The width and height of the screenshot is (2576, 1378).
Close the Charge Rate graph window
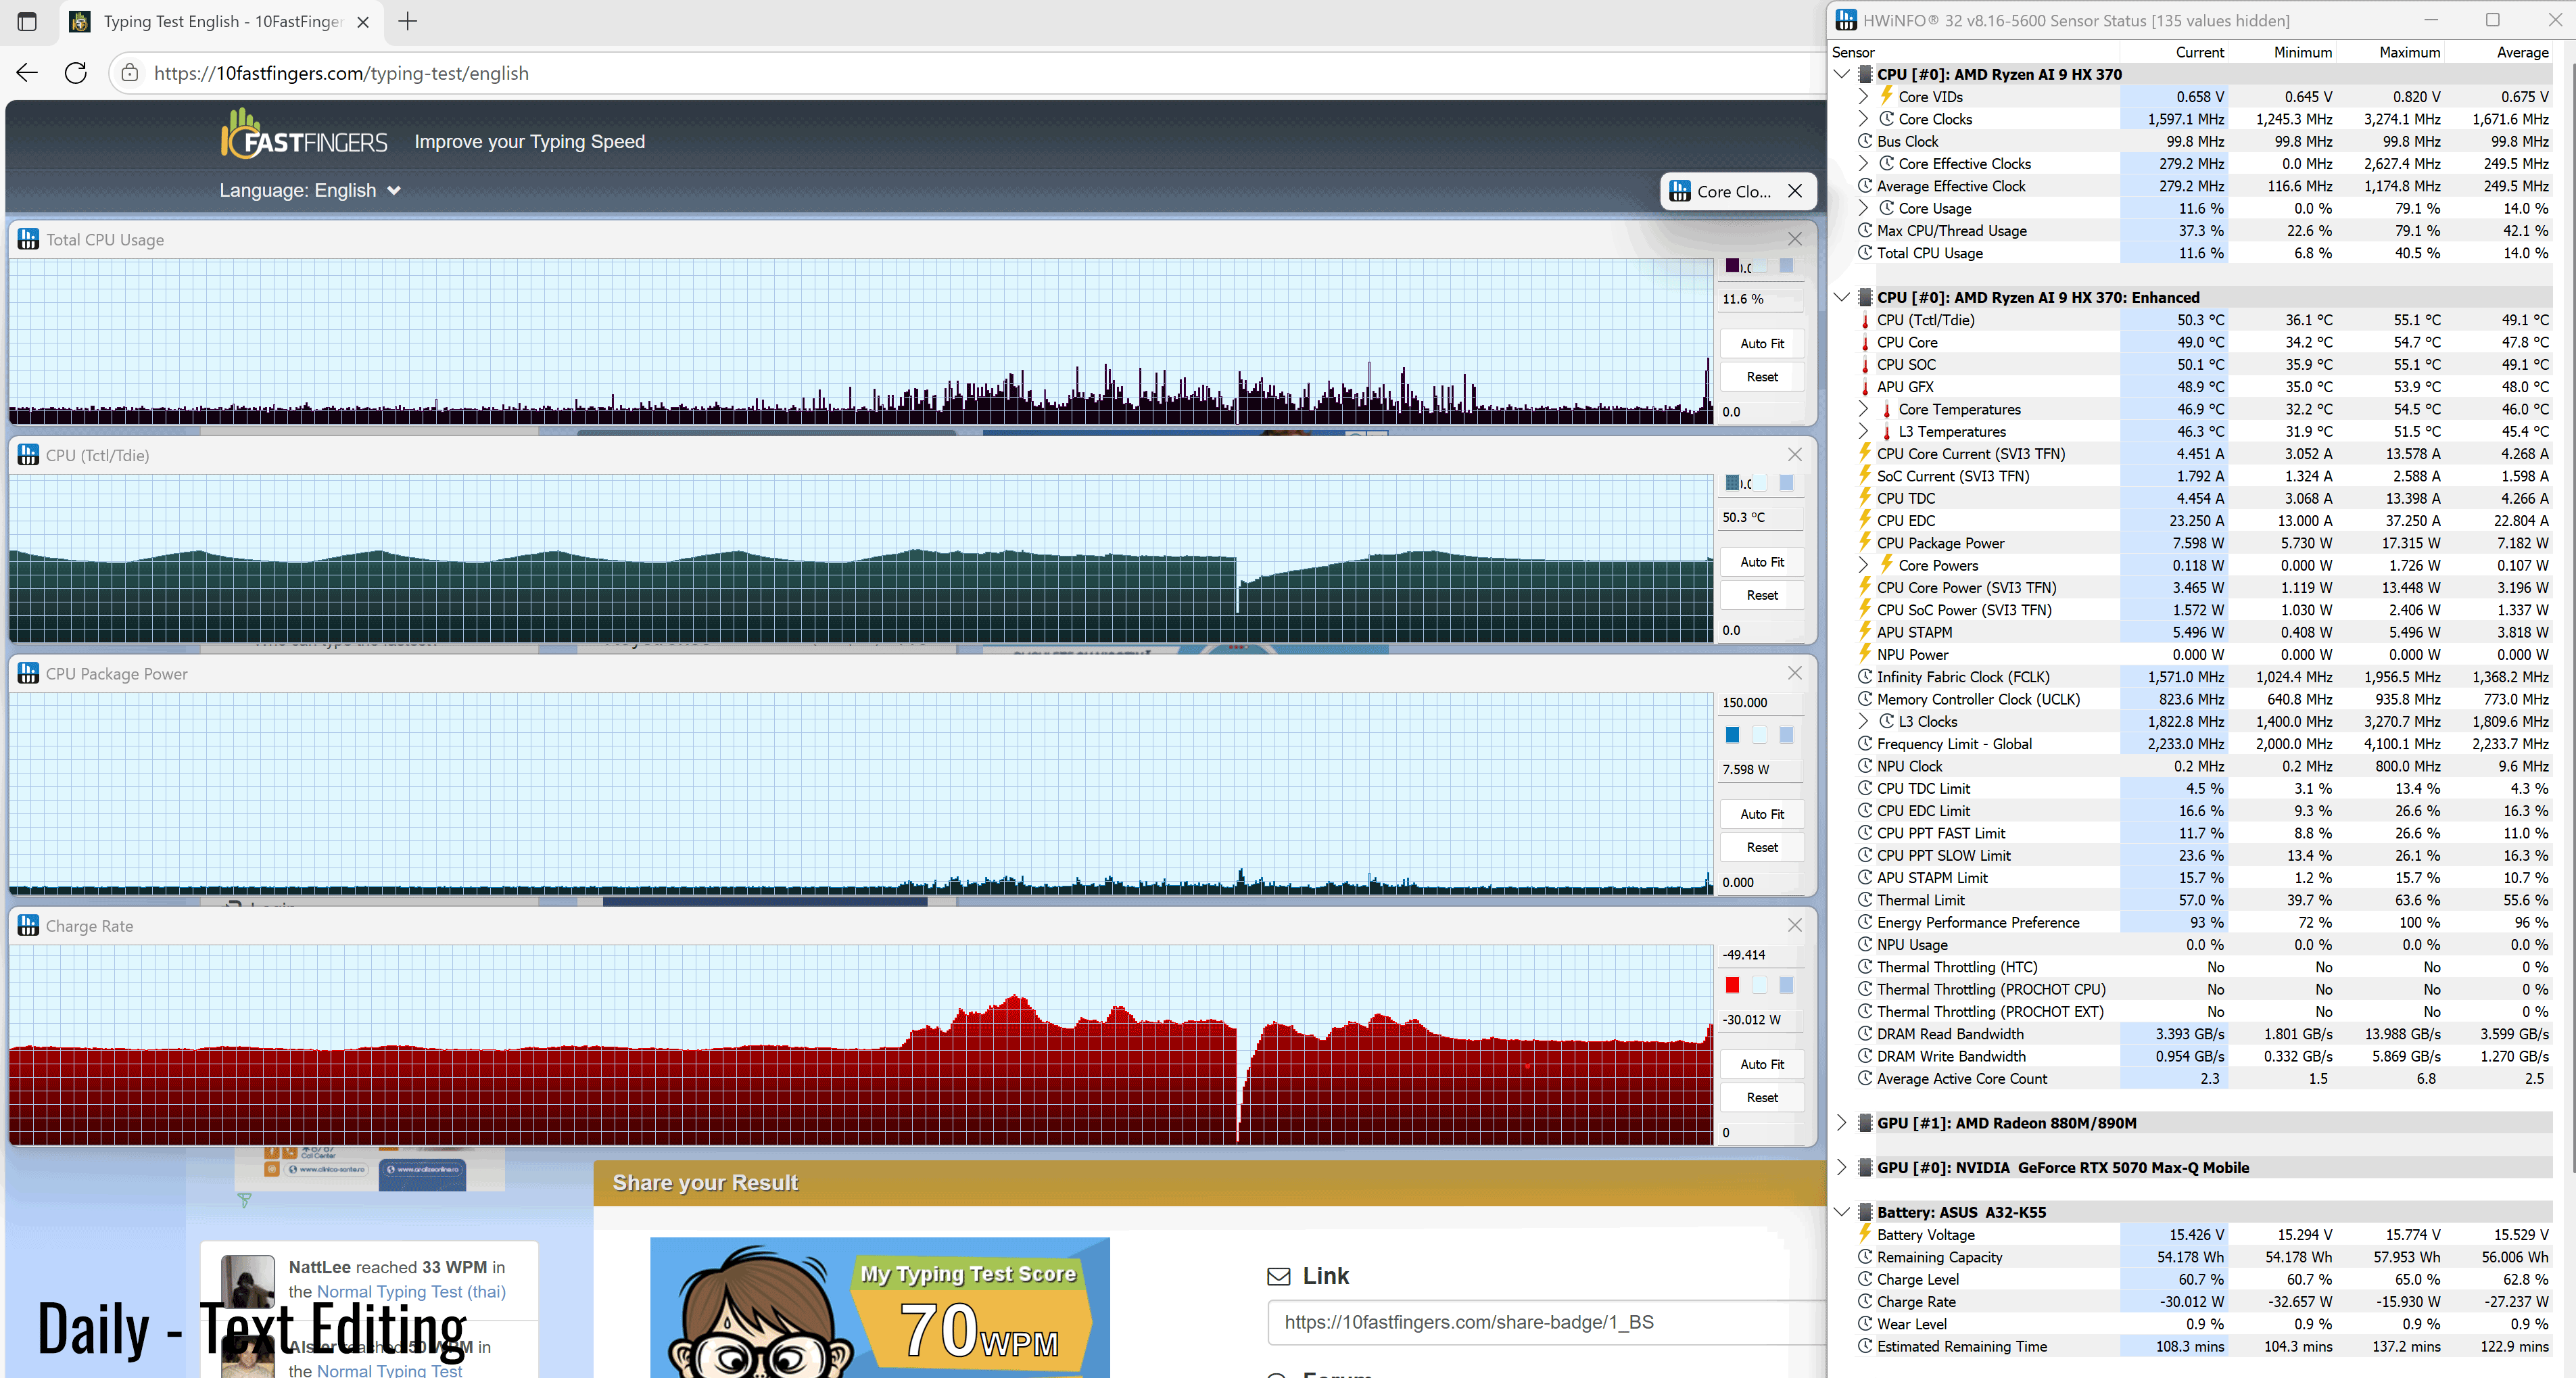(x=1795, y=925)
